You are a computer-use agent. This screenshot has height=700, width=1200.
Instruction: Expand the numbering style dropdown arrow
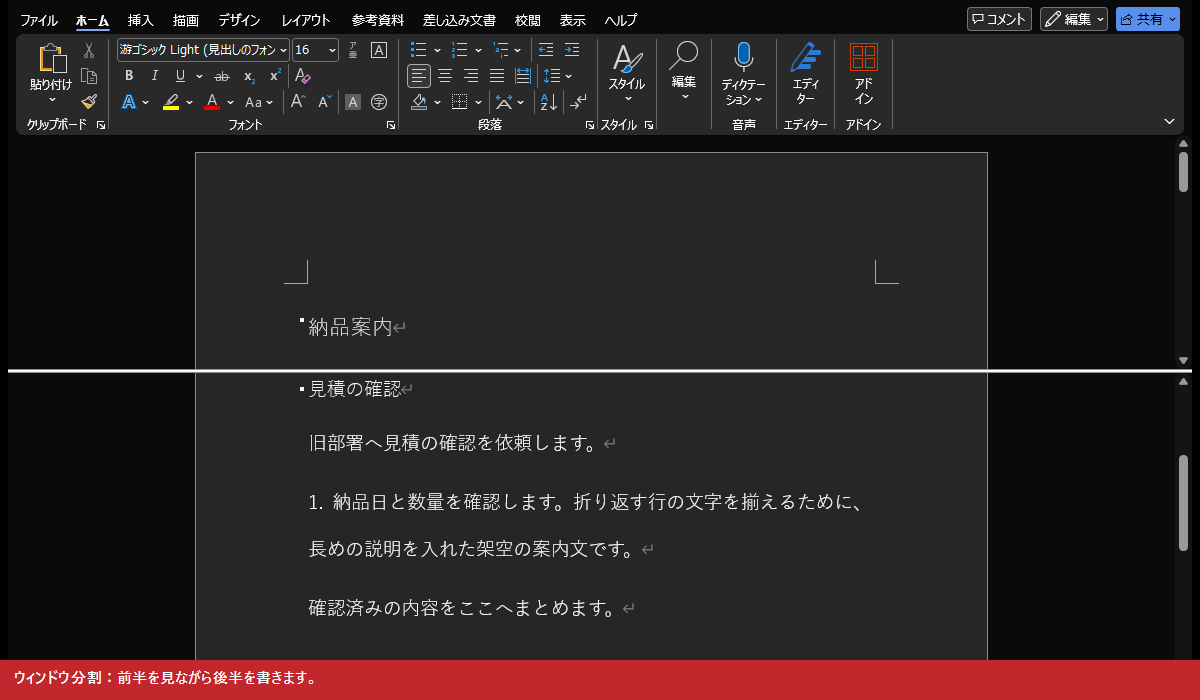click(478, 50)
